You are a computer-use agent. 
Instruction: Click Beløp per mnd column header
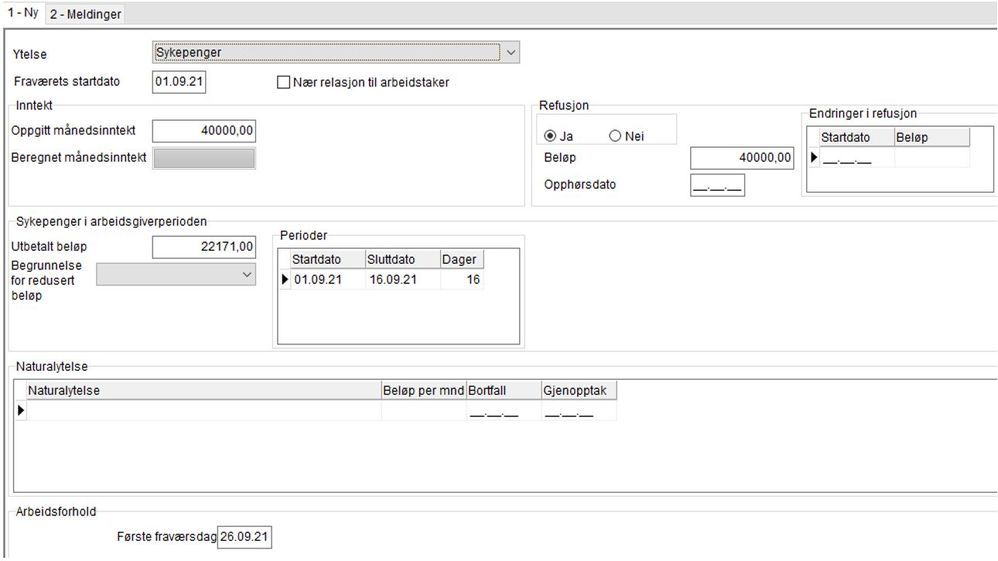click(424, 390)
